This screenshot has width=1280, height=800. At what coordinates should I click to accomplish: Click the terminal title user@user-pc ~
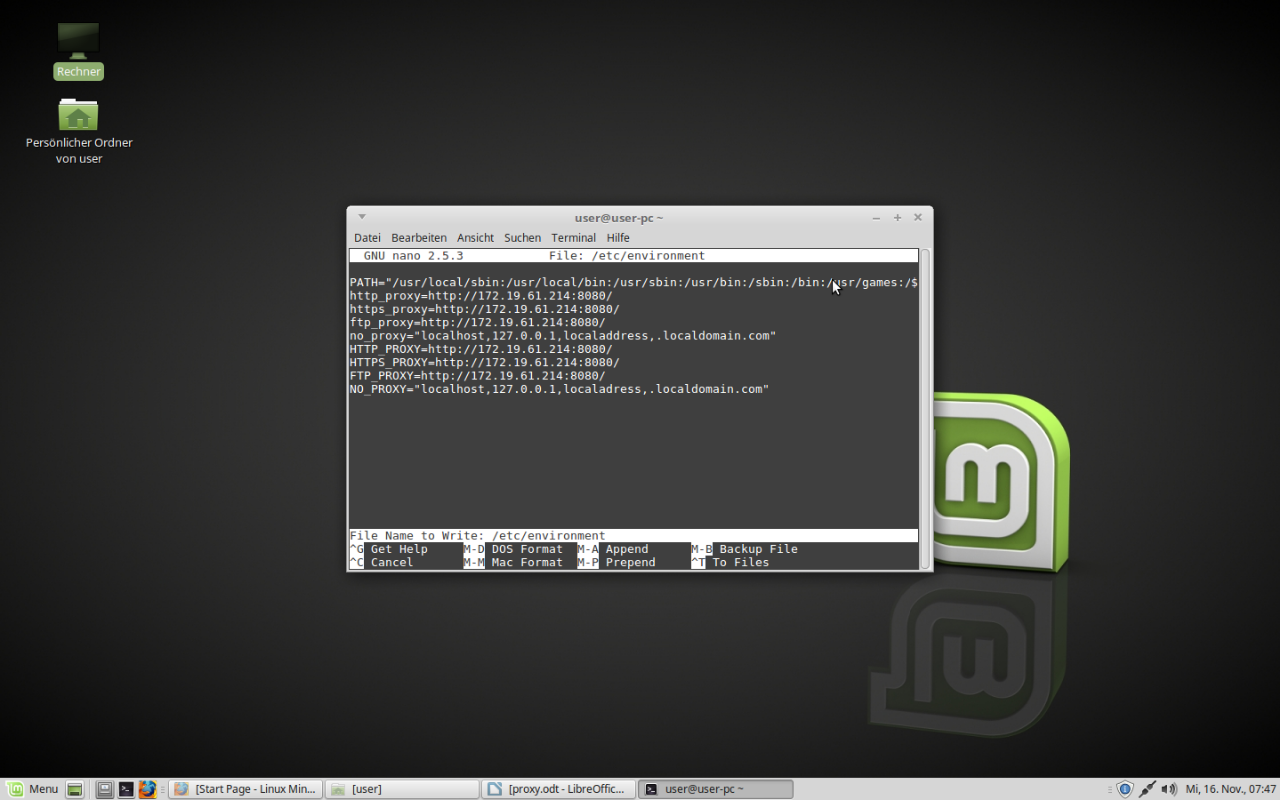pyautogui.click(x=619, y=218)
